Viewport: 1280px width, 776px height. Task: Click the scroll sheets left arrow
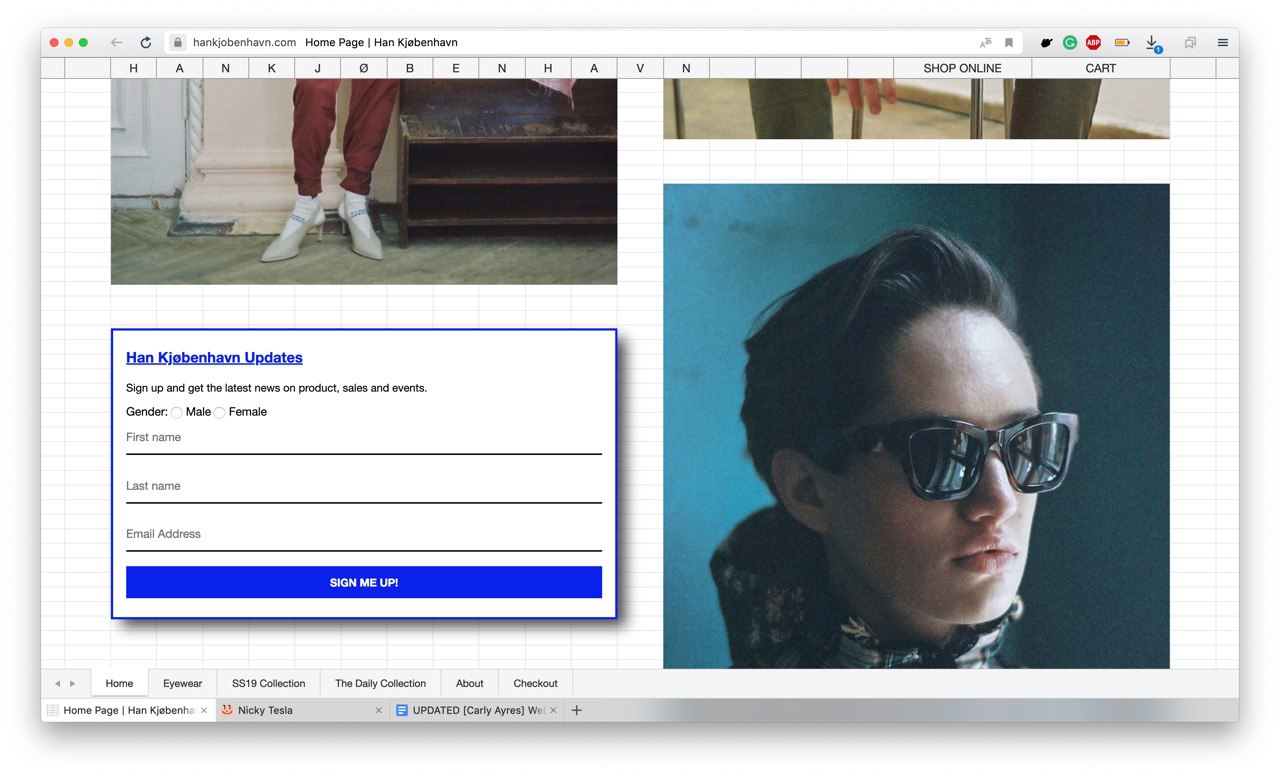click(57, 684)
